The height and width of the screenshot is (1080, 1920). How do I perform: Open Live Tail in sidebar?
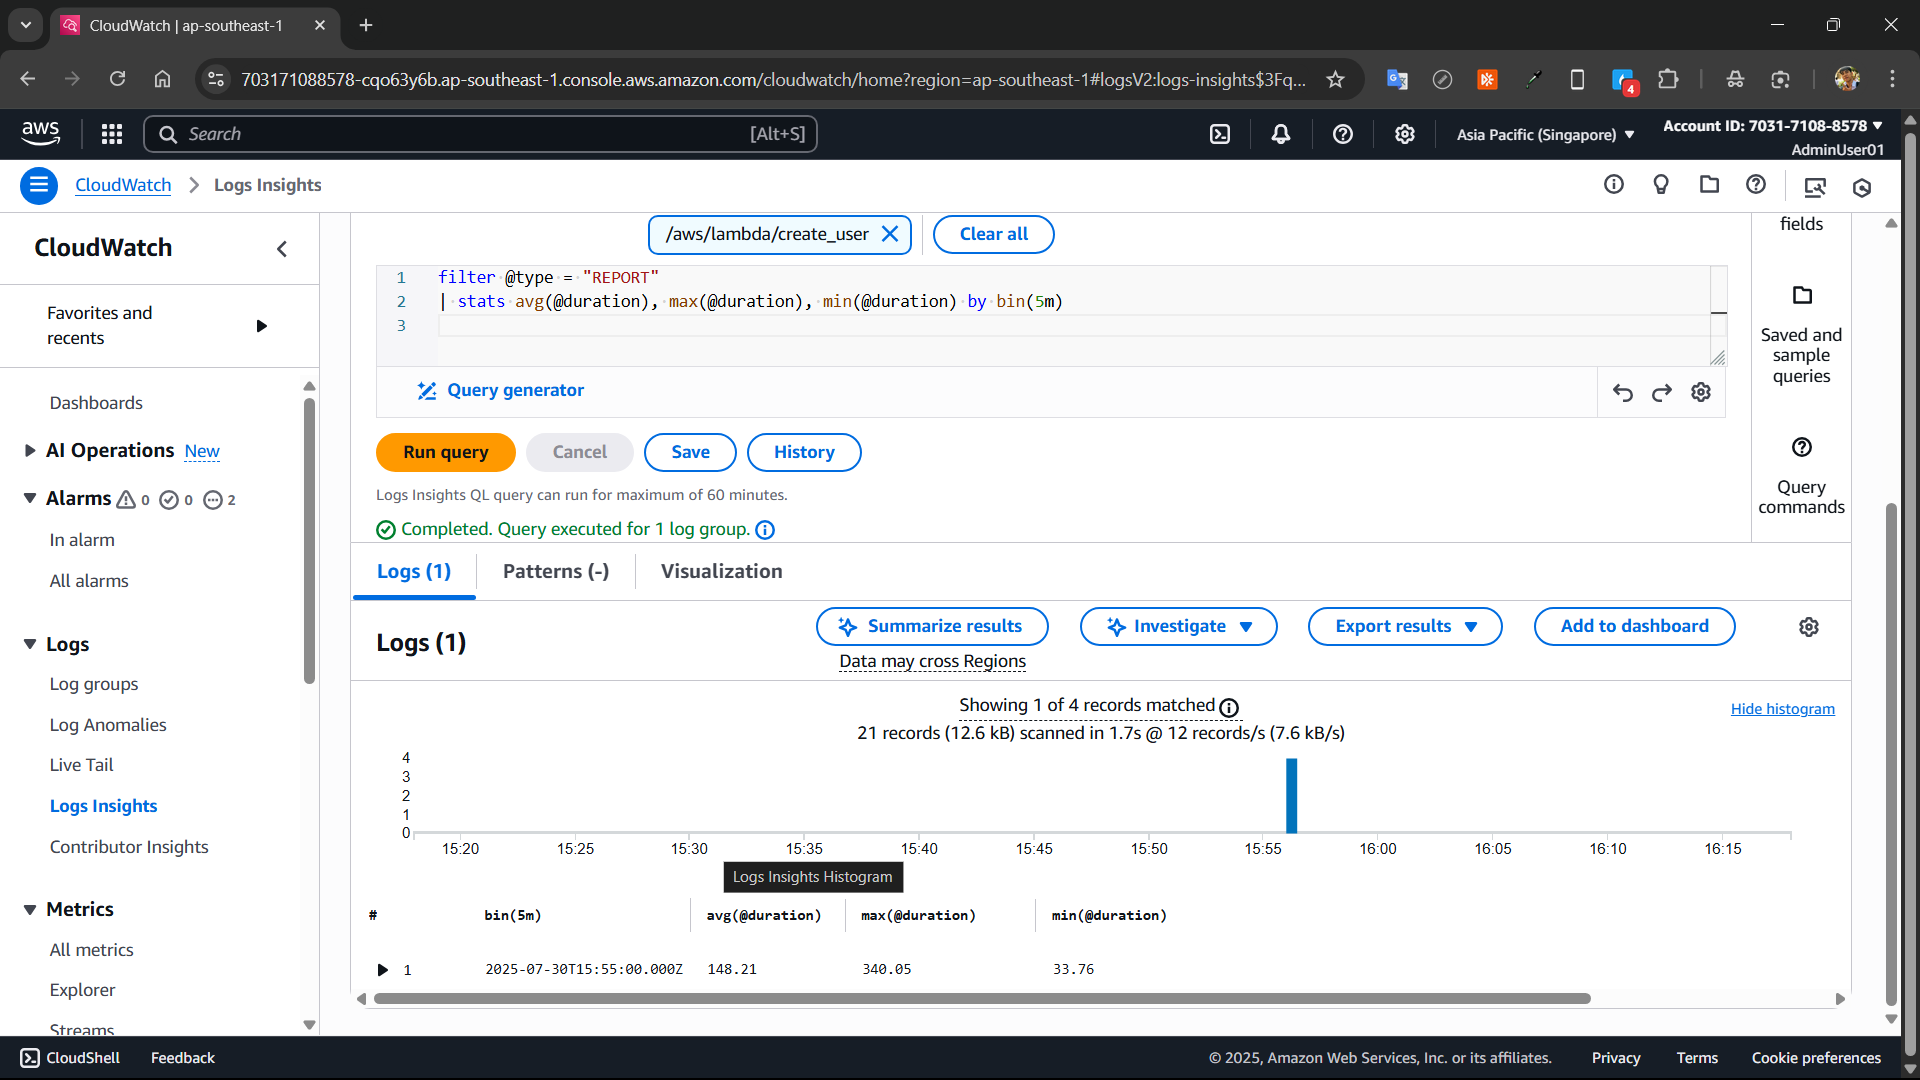pos(81,765)
